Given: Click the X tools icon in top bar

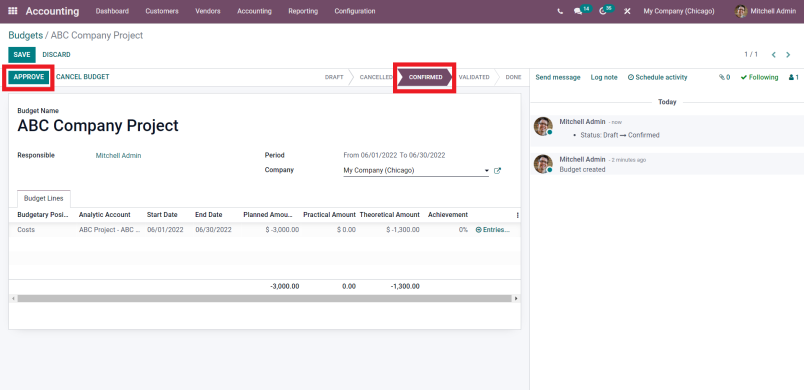Looking at the screenshot, I should pyautogui.click(x=627, y=11).
